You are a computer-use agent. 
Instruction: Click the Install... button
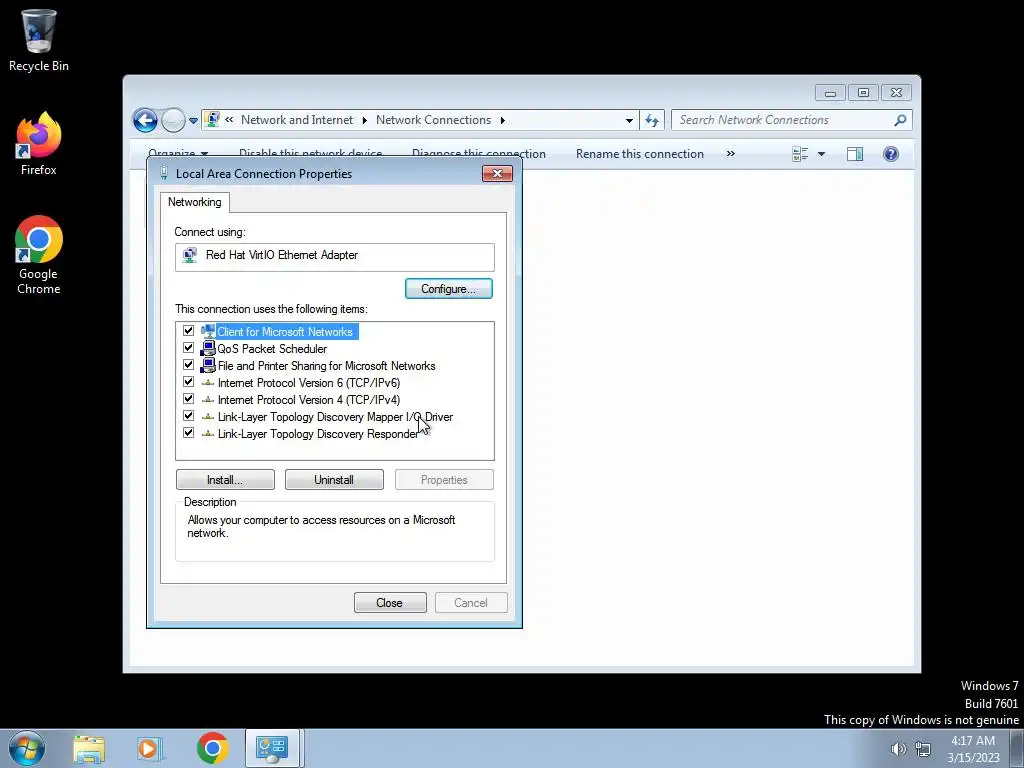pyautogui.click(x=225, y=480)
